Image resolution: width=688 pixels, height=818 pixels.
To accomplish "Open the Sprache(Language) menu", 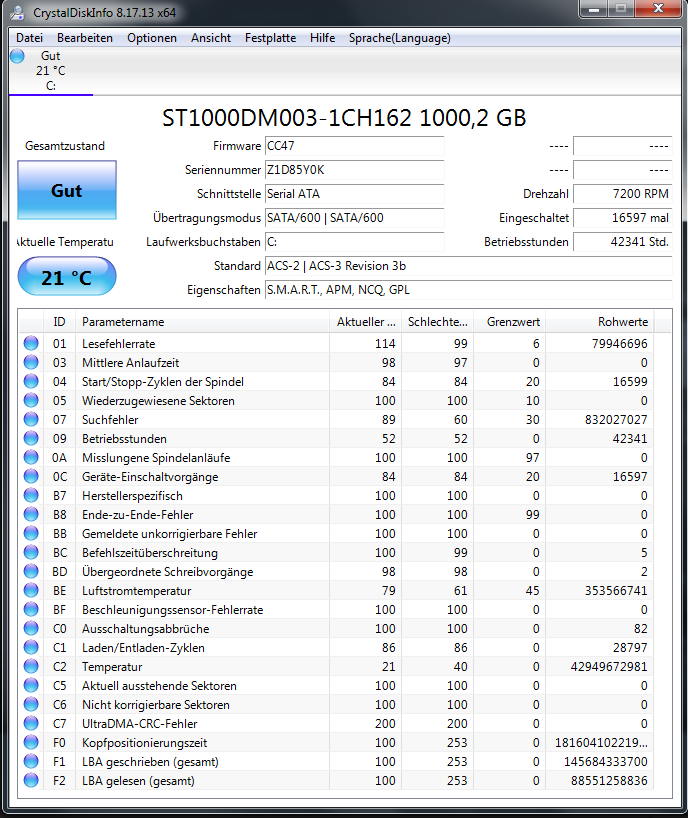I will coord(400,38).
